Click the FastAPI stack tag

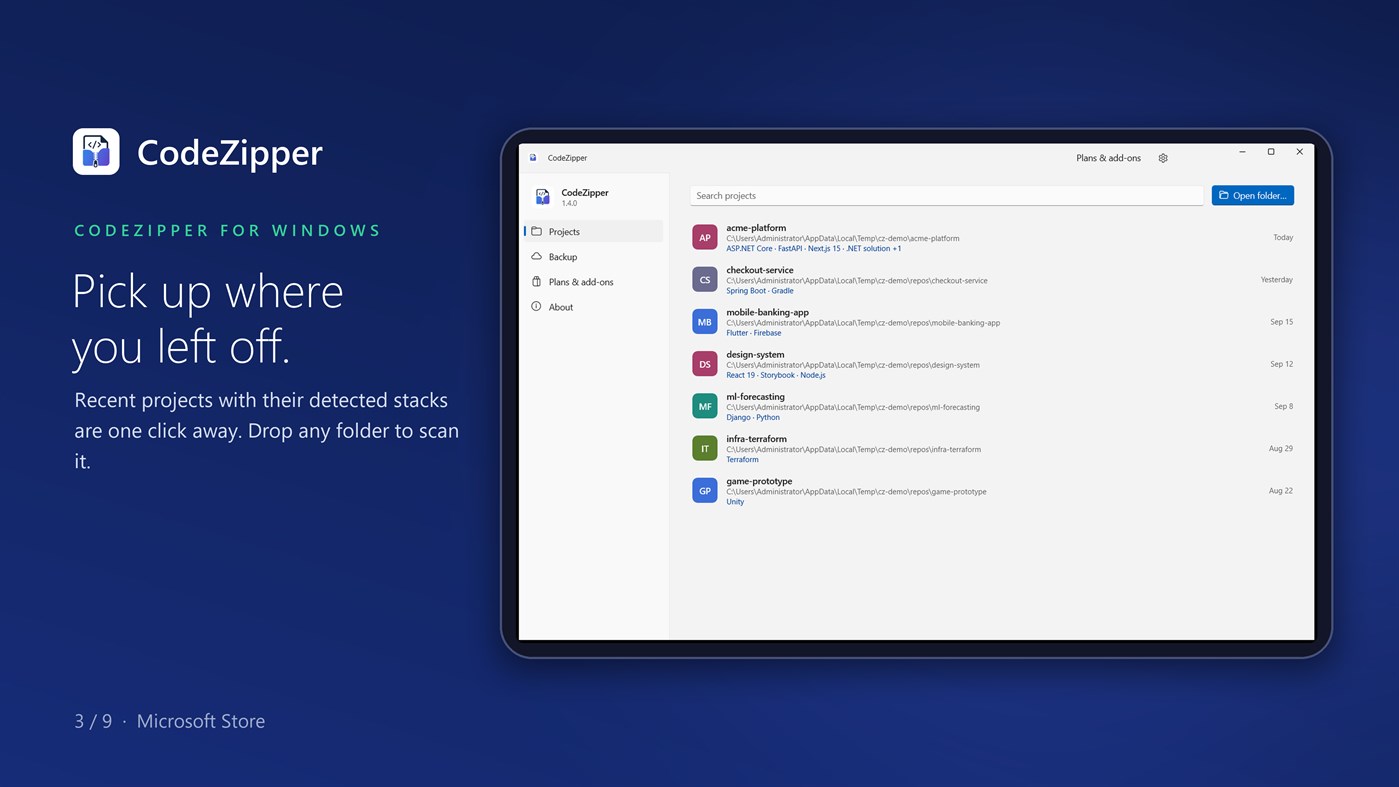790,248
